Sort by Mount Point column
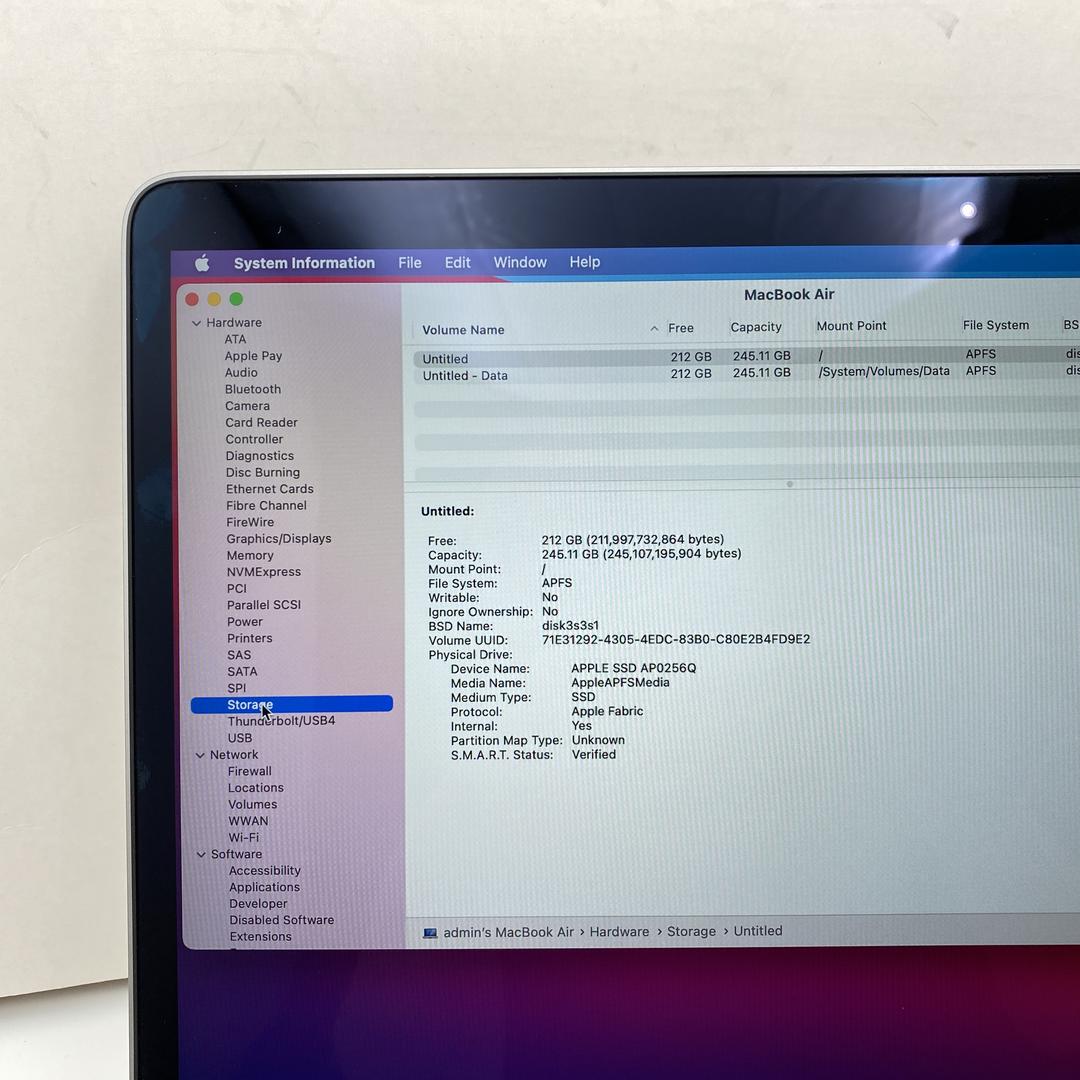The image size is (1080, 1080). (851, 326)
